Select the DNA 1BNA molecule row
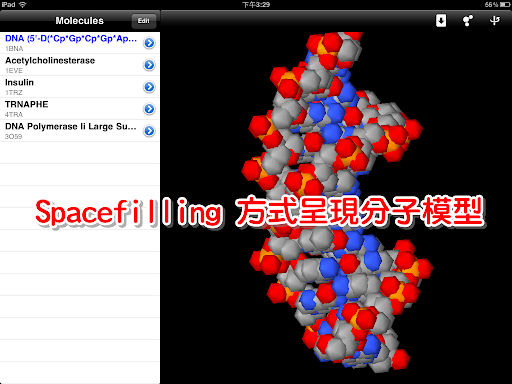Screen dimensions: 512x384 click(x=80, y=43)
